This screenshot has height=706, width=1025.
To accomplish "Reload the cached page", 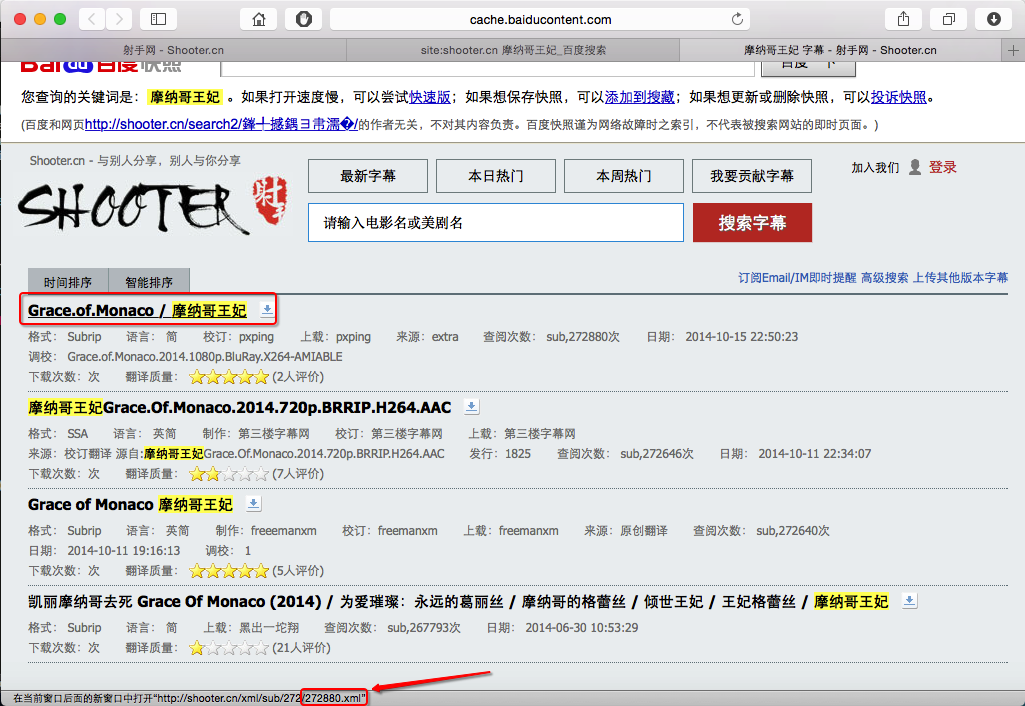I will coord(737,19).
